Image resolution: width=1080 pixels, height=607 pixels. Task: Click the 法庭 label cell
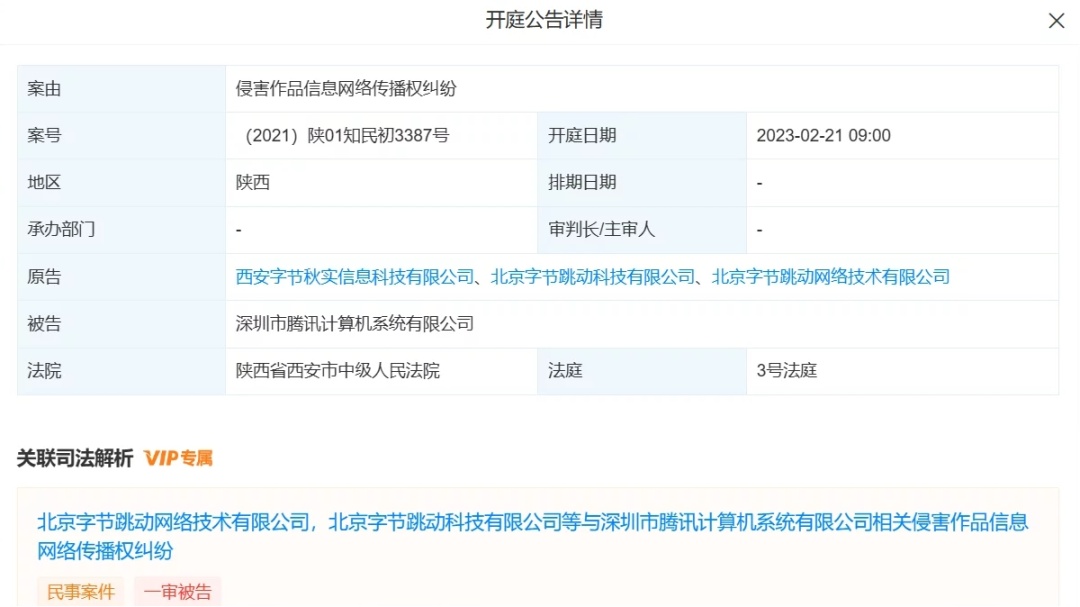point(642,371)
